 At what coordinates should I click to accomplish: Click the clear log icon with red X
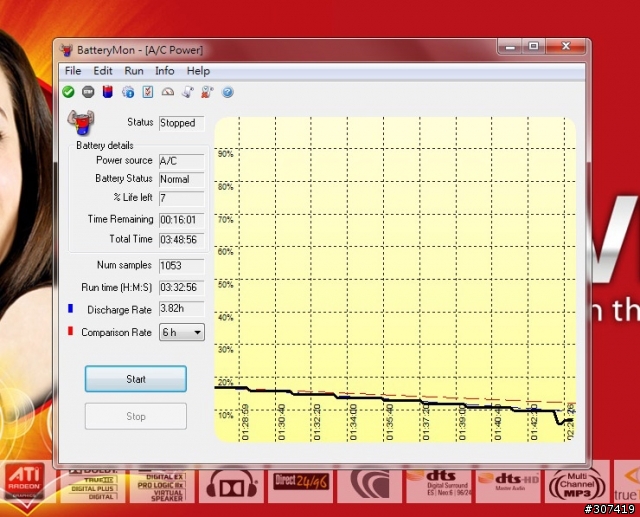[207, 92]
